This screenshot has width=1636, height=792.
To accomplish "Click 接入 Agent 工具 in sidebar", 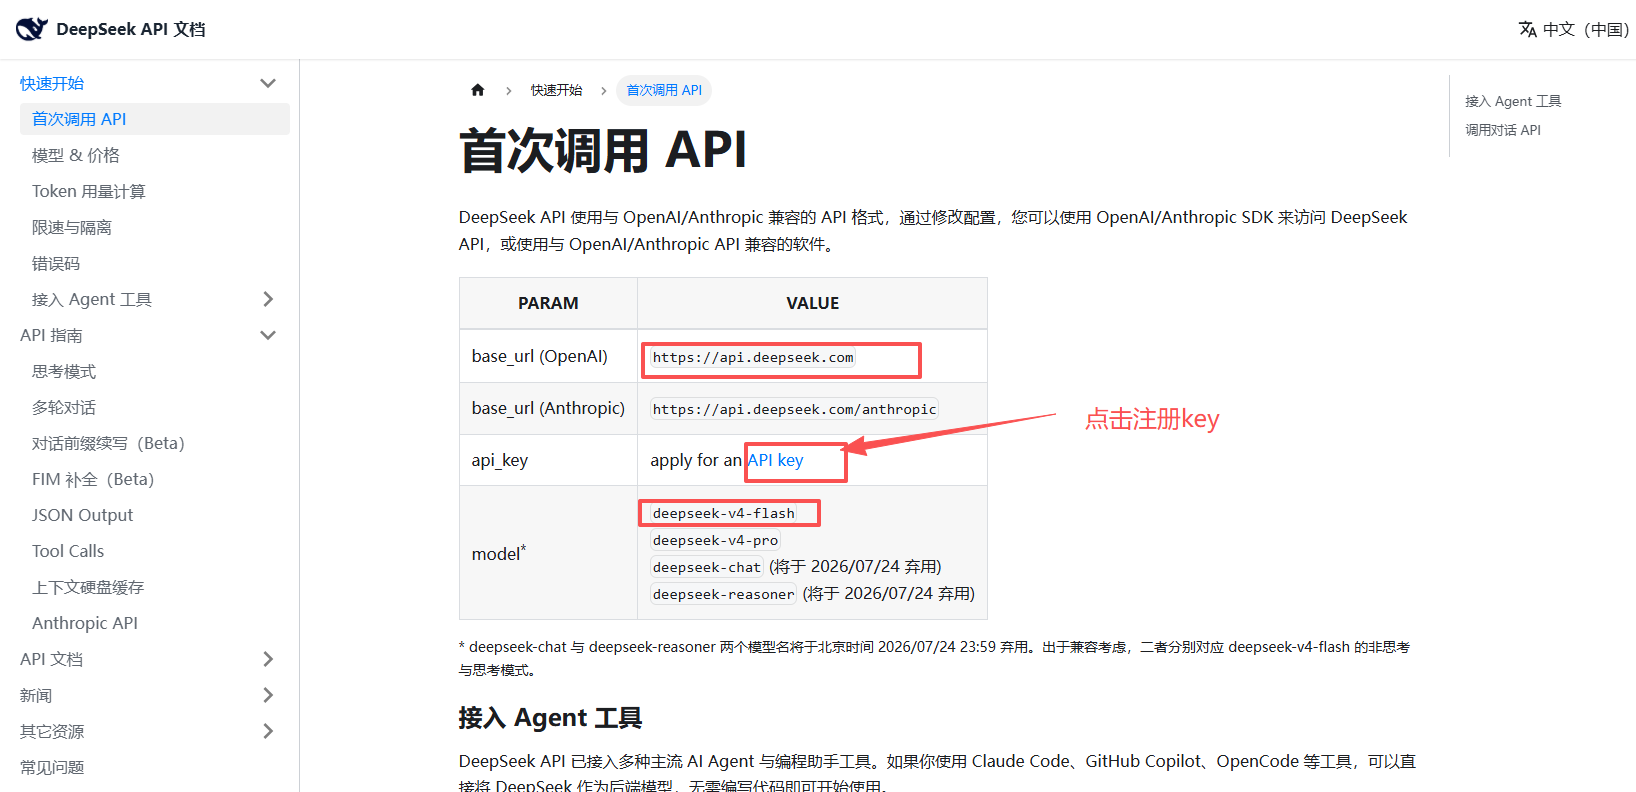I will (x=92, y=299).
